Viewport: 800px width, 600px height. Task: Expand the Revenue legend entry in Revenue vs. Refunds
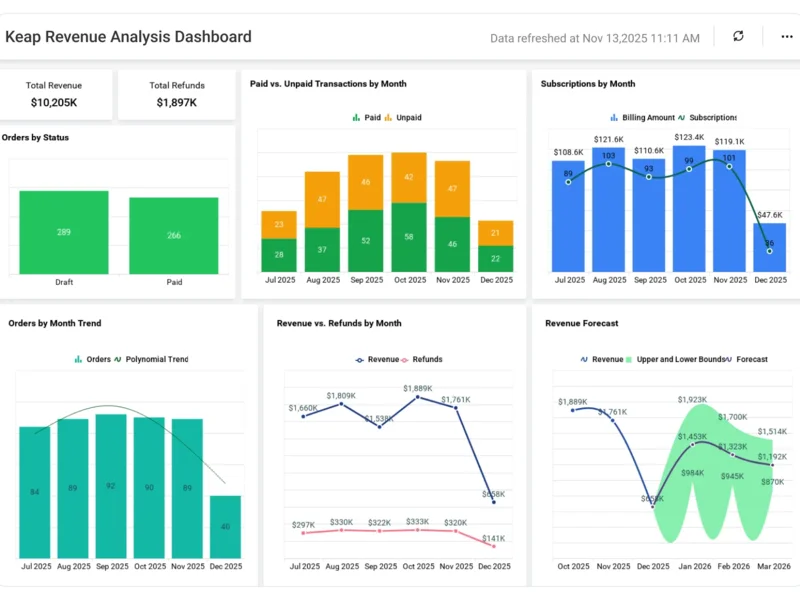pyautogui.click(x=358, y=358)
